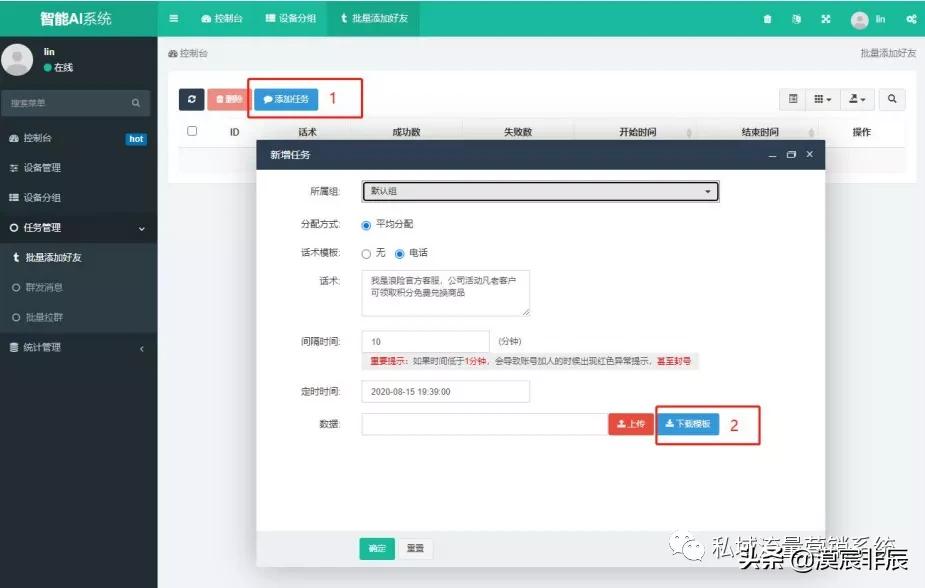
Task: Check the select-all checkbox in the table header
Action: pos(191,130)
